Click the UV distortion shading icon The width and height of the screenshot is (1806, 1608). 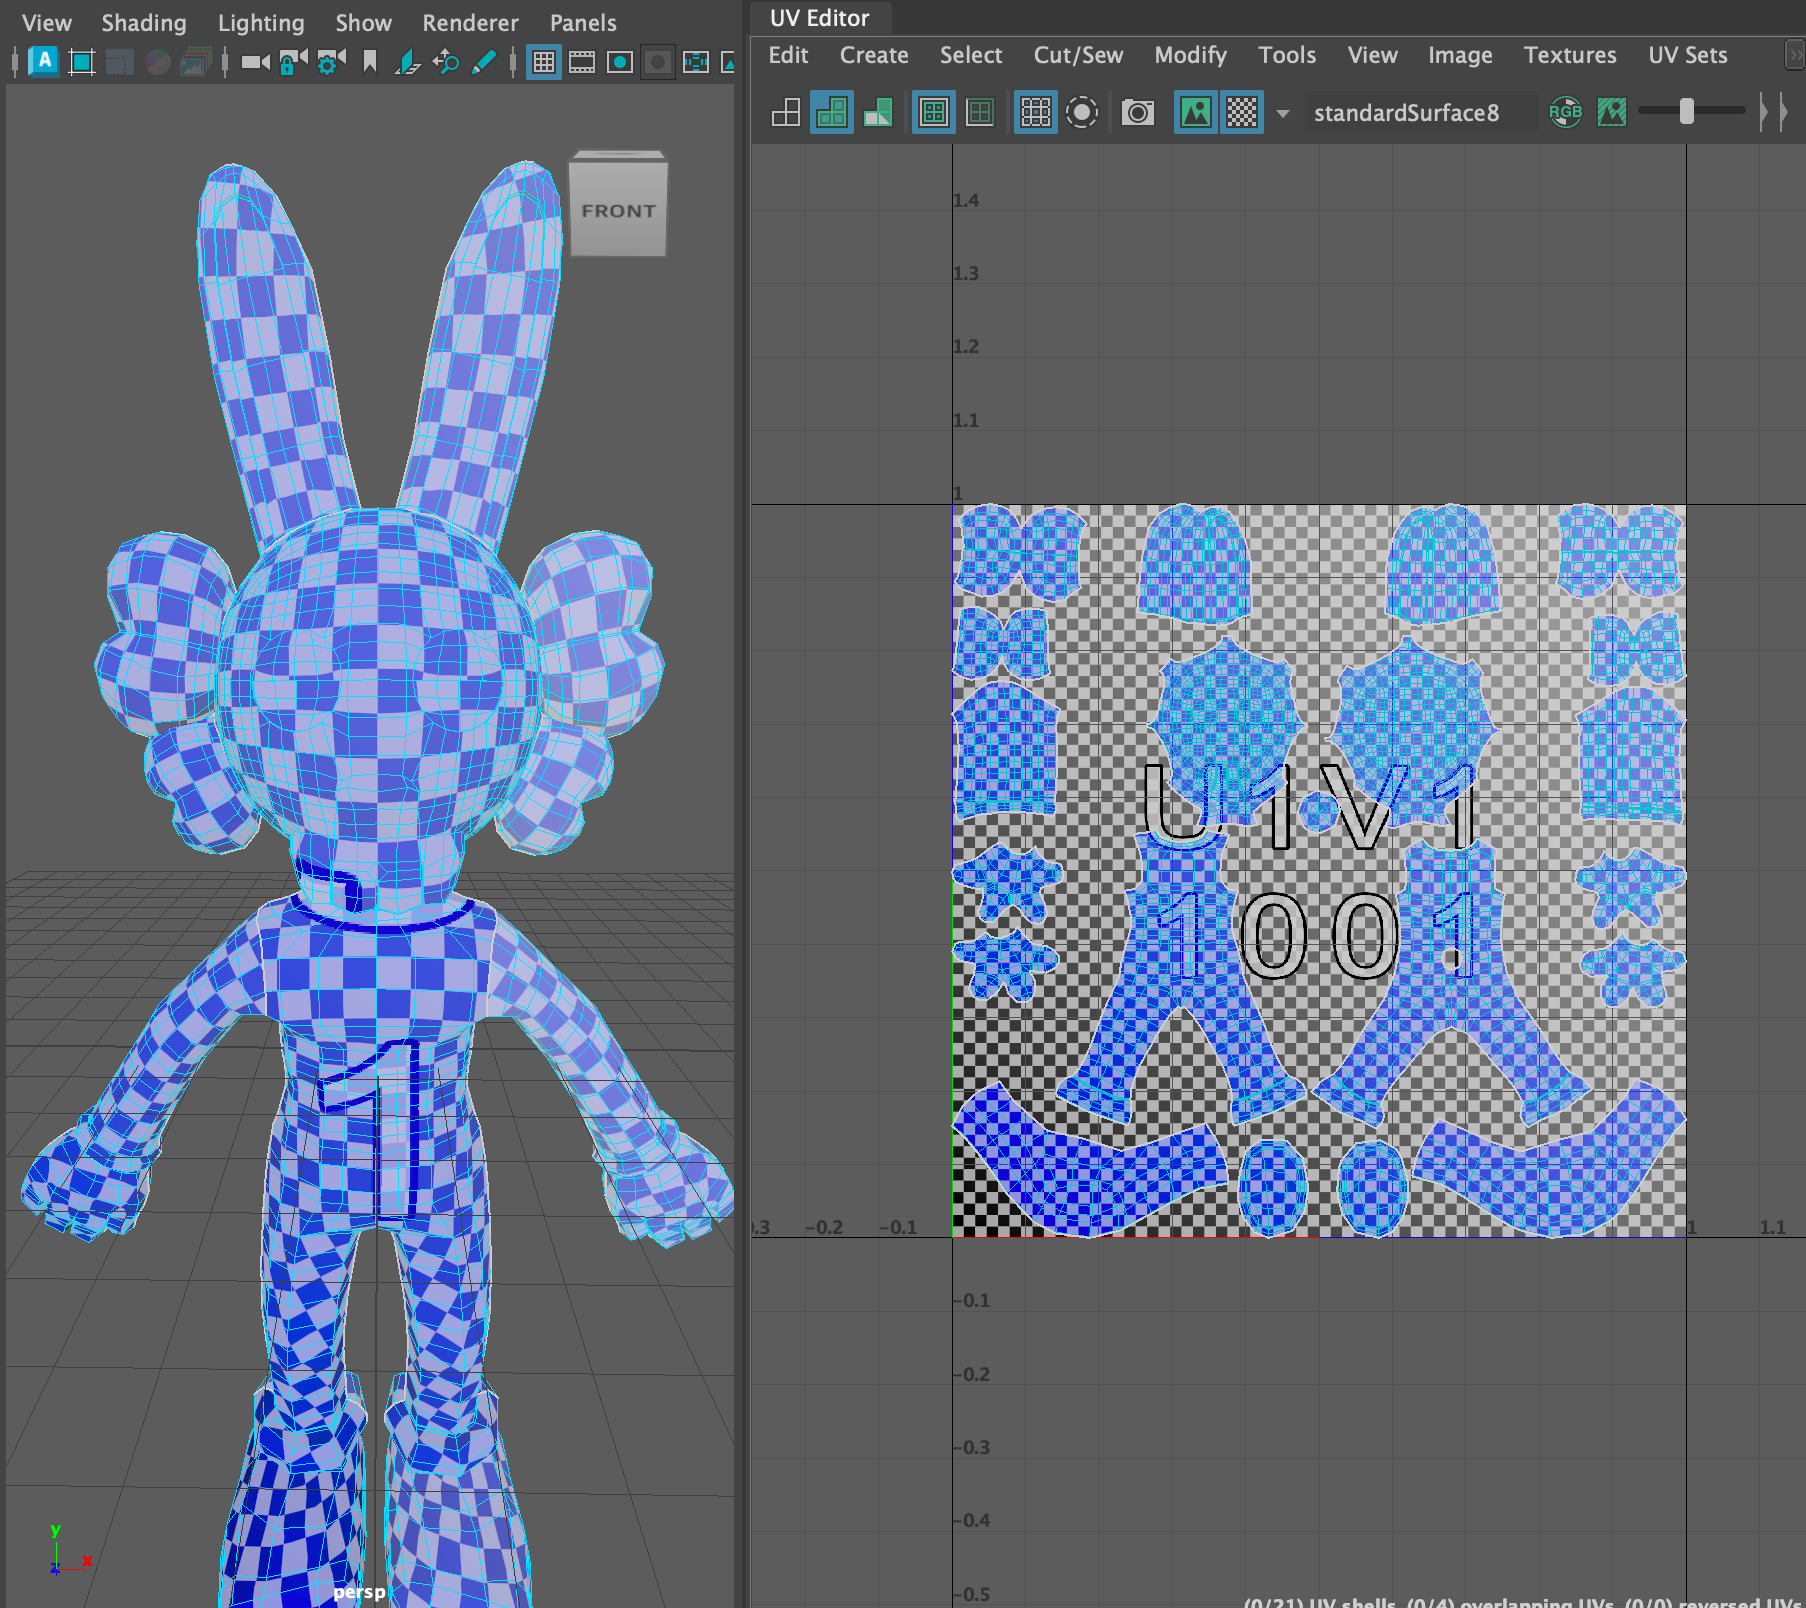coord(878,112)
